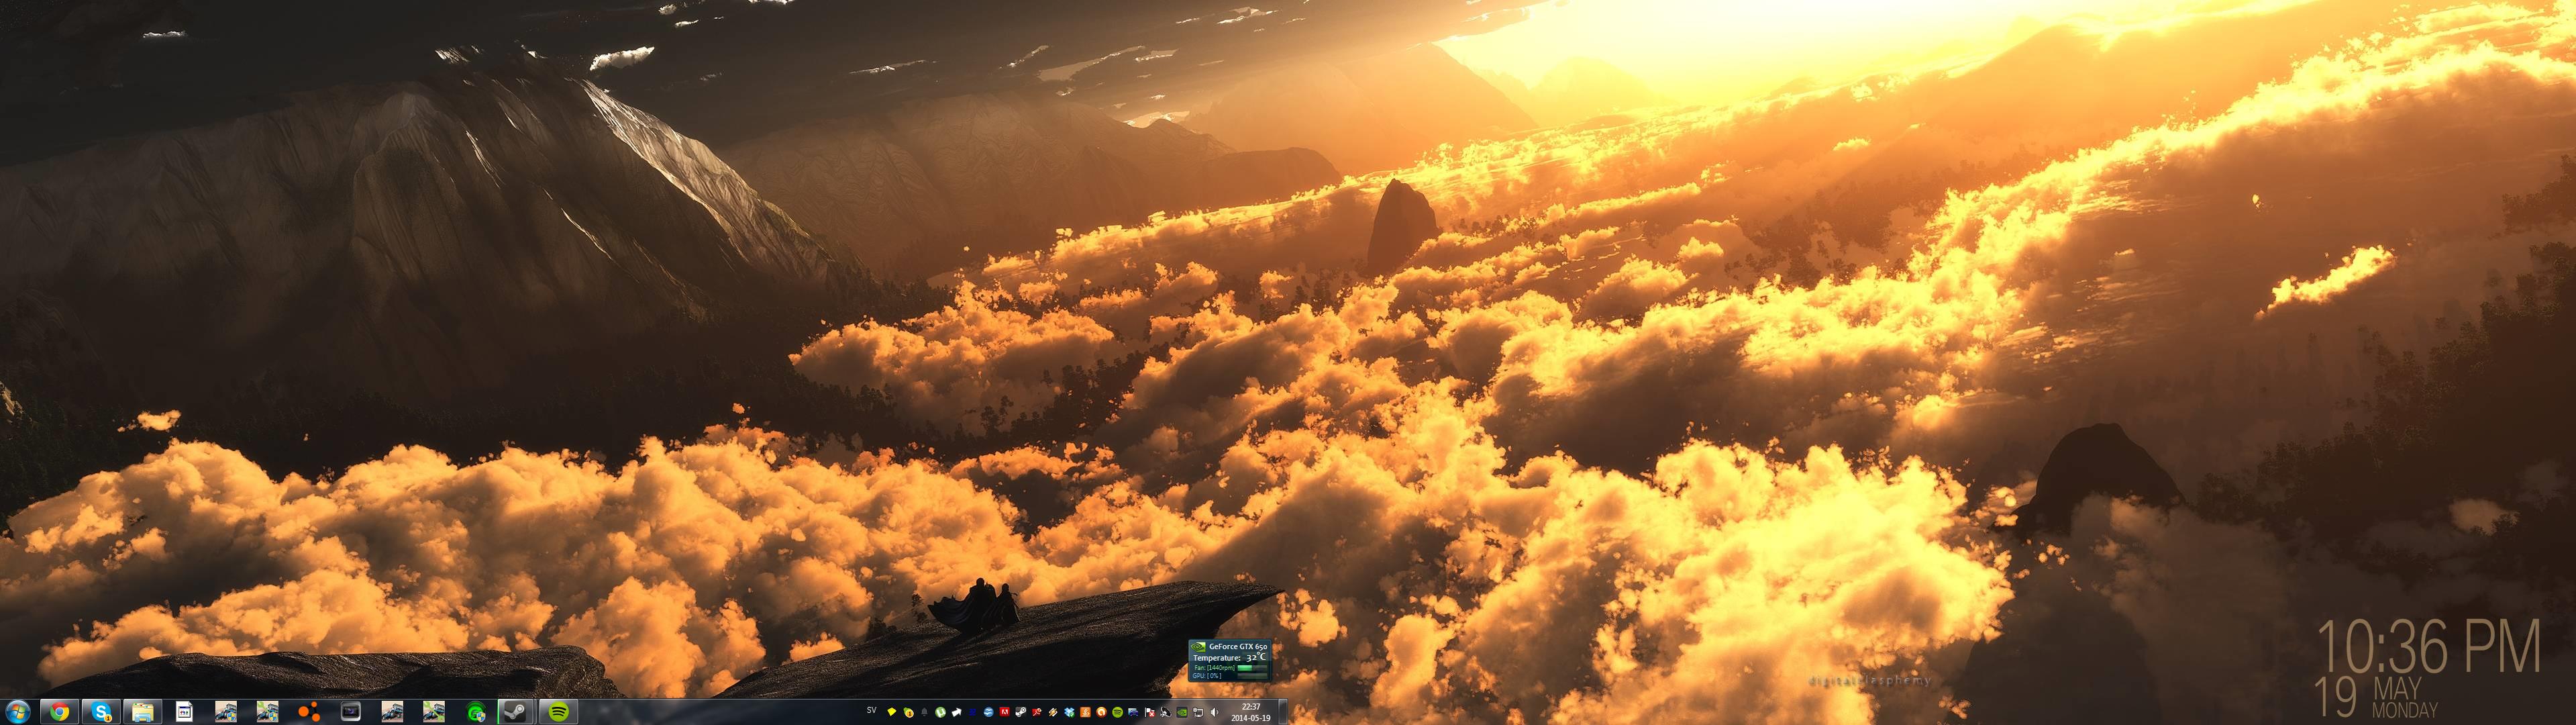The width and height of the screenshot is (2576, 725).
Task: Open NVIDIA settings tray icon
Action: coord(1182,712)
